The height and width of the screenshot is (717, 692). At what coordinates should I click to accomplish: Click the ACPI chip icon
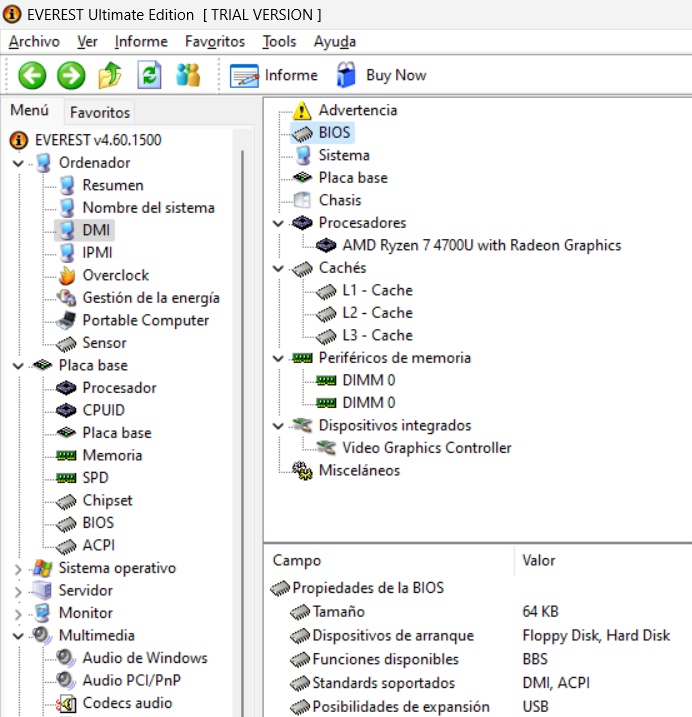66,546
